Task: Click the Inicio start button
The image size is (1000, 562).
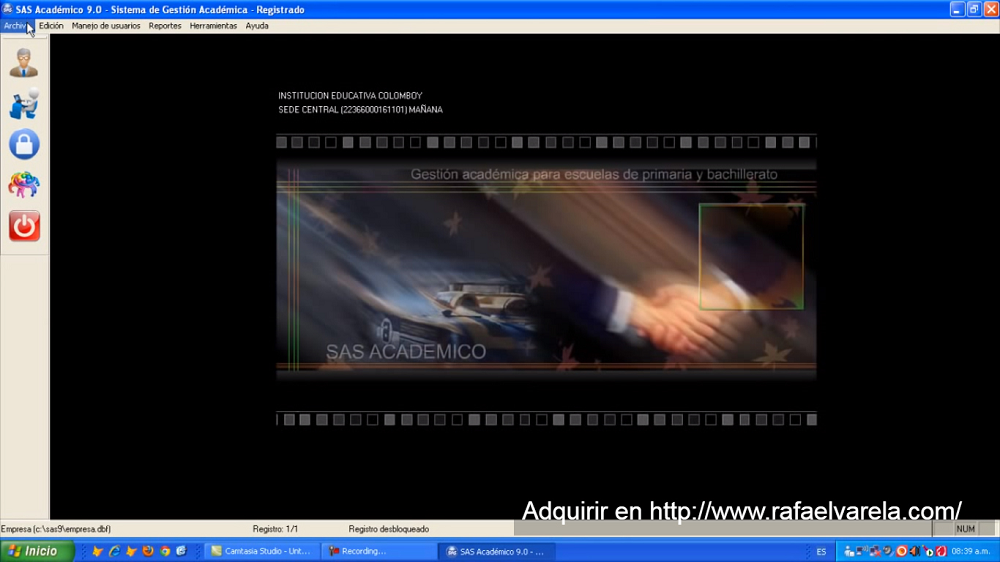Action: tap(38, 551)
